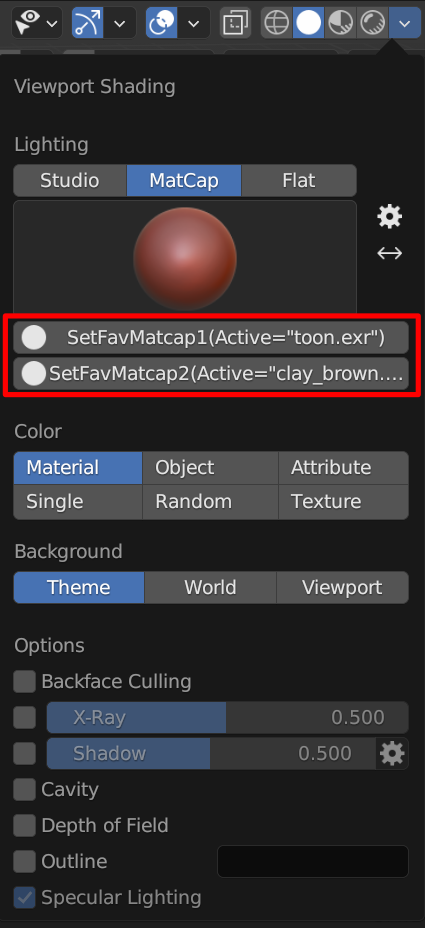
Task: Enable the Cavity checkbox
Action: point(24,790)
